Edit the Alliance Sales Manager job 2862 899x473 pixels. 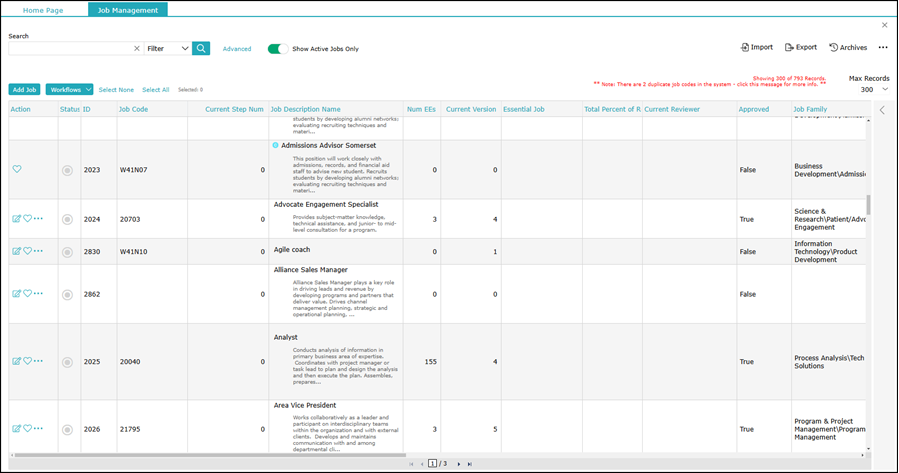click(17, 294)
